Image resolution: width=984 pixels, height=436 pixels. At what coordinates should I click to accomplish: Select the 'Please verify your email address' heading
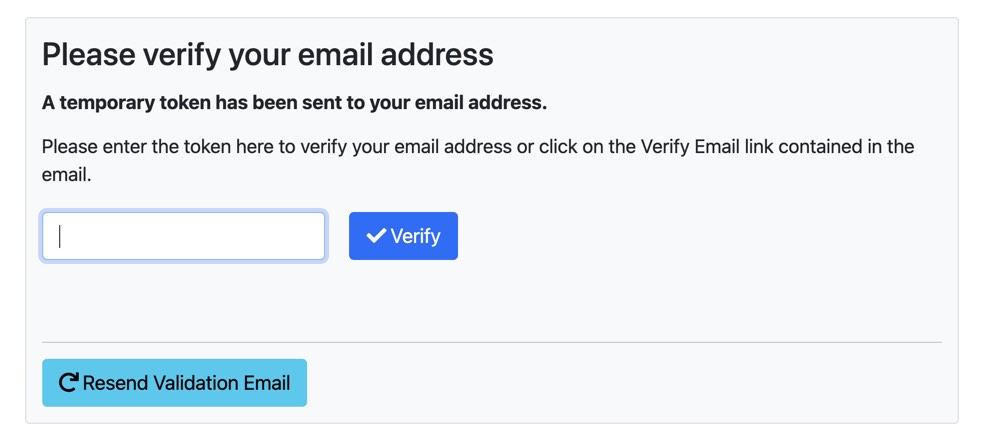(267, 55)
